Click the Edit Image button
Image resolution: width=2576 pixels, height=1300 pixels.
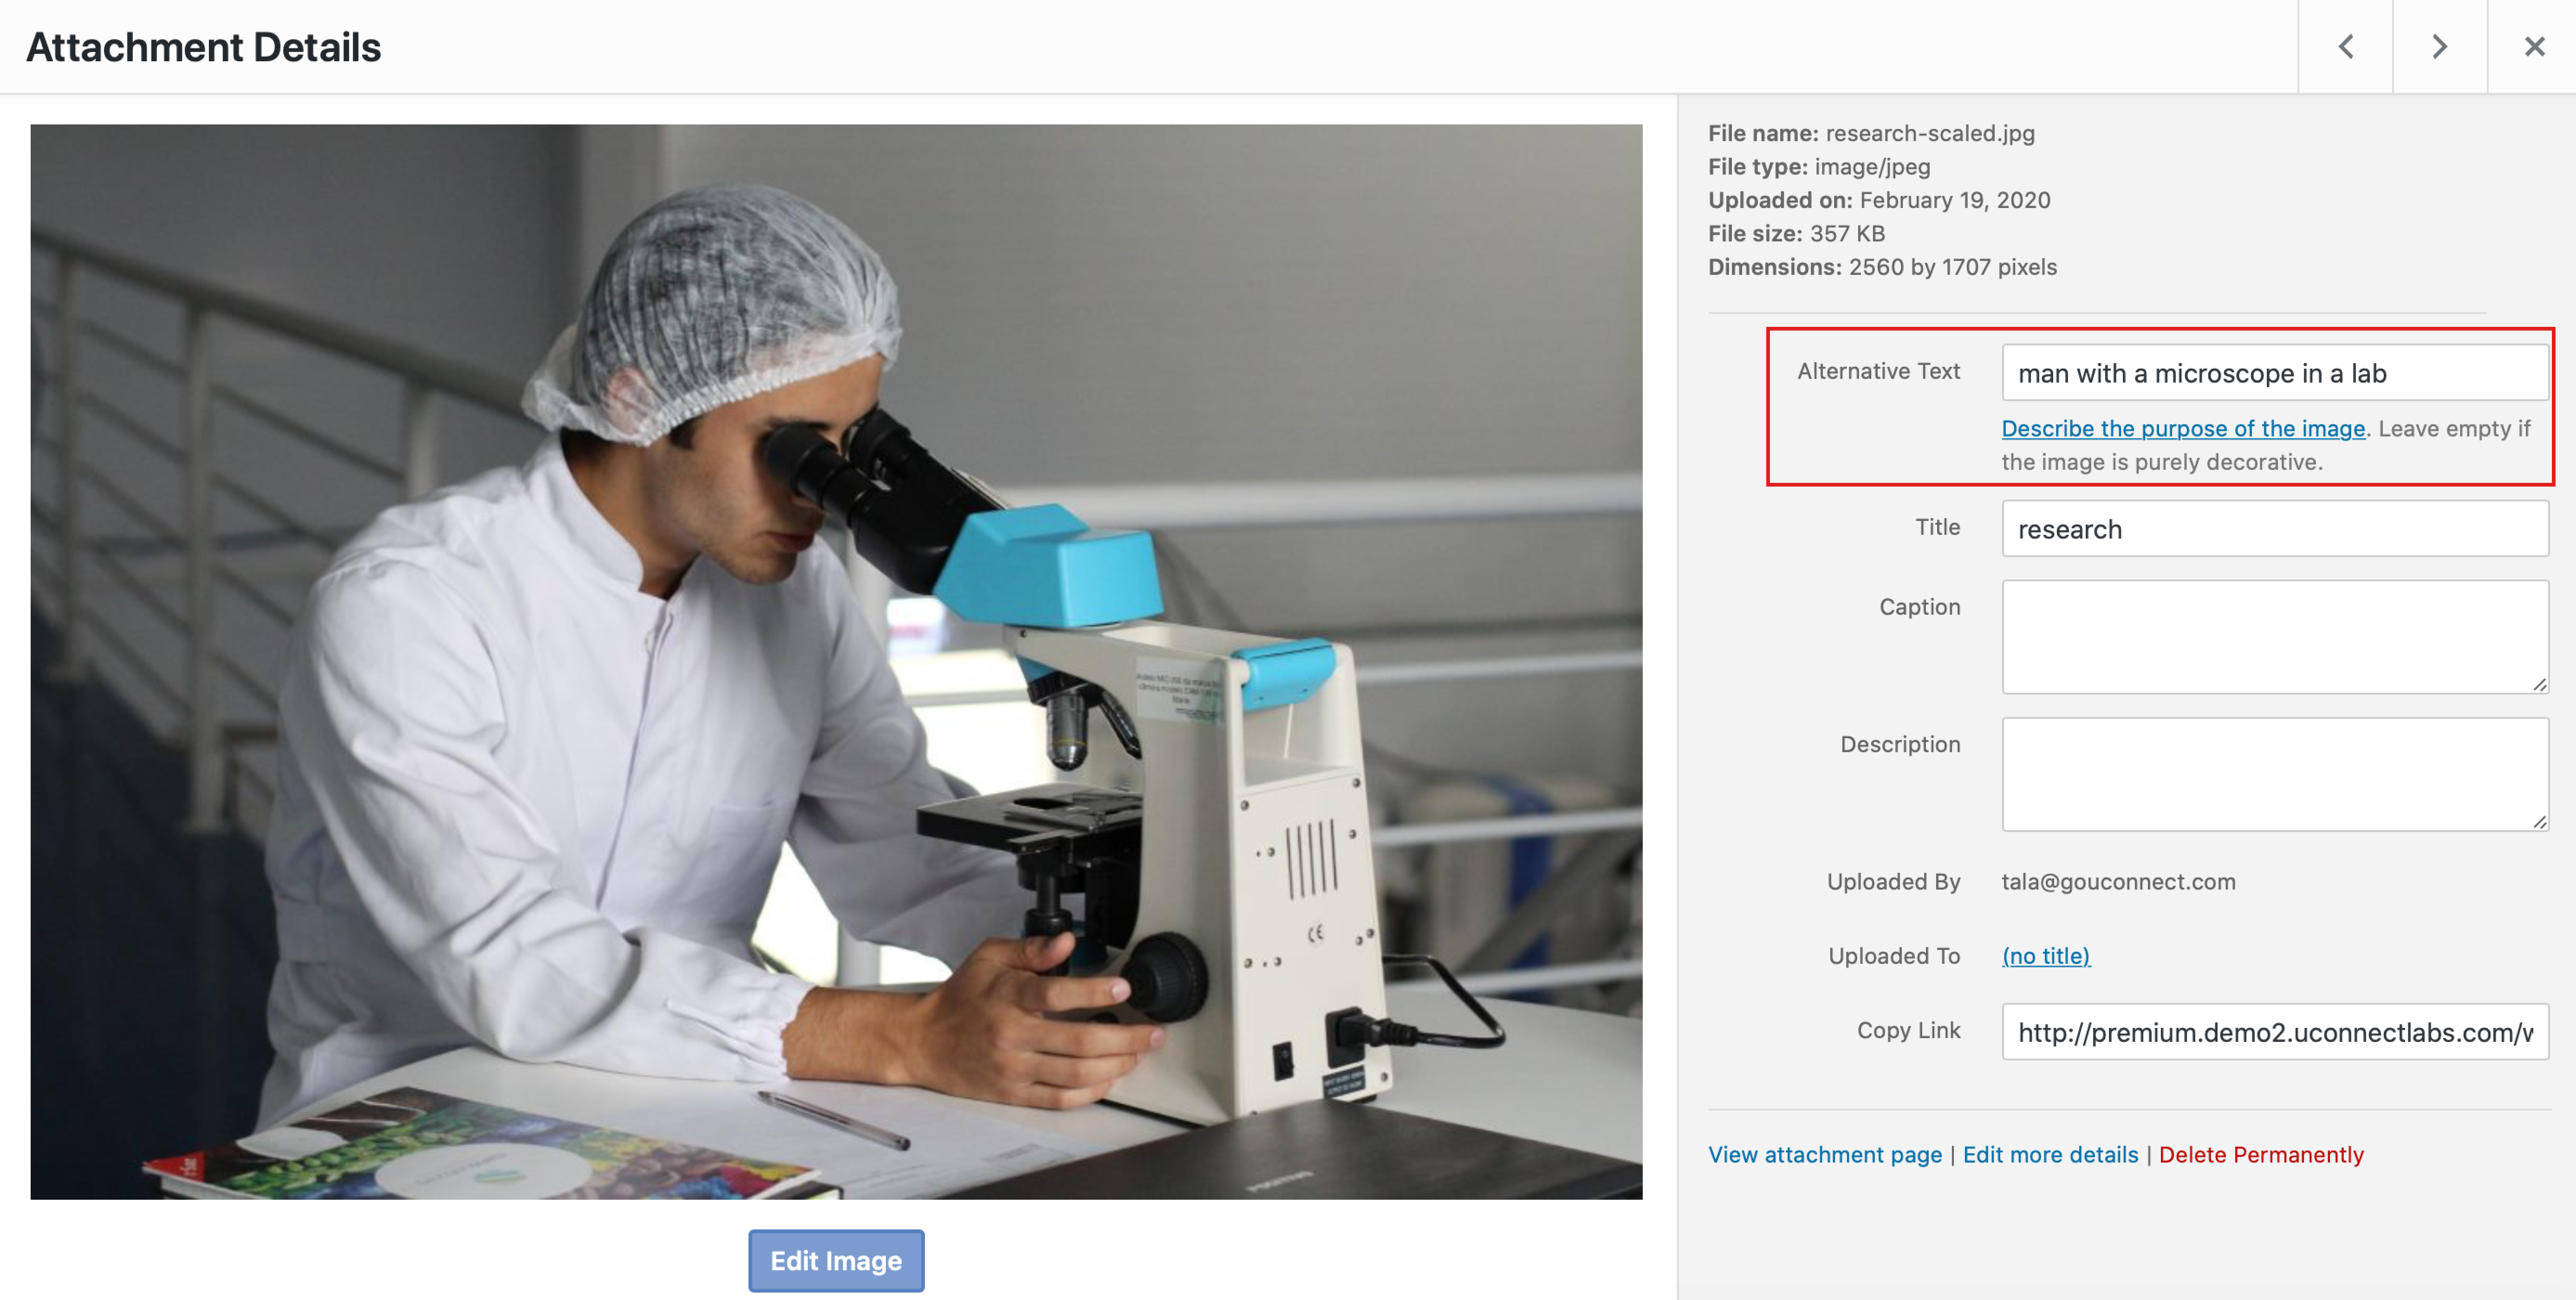click(836, 1260)
